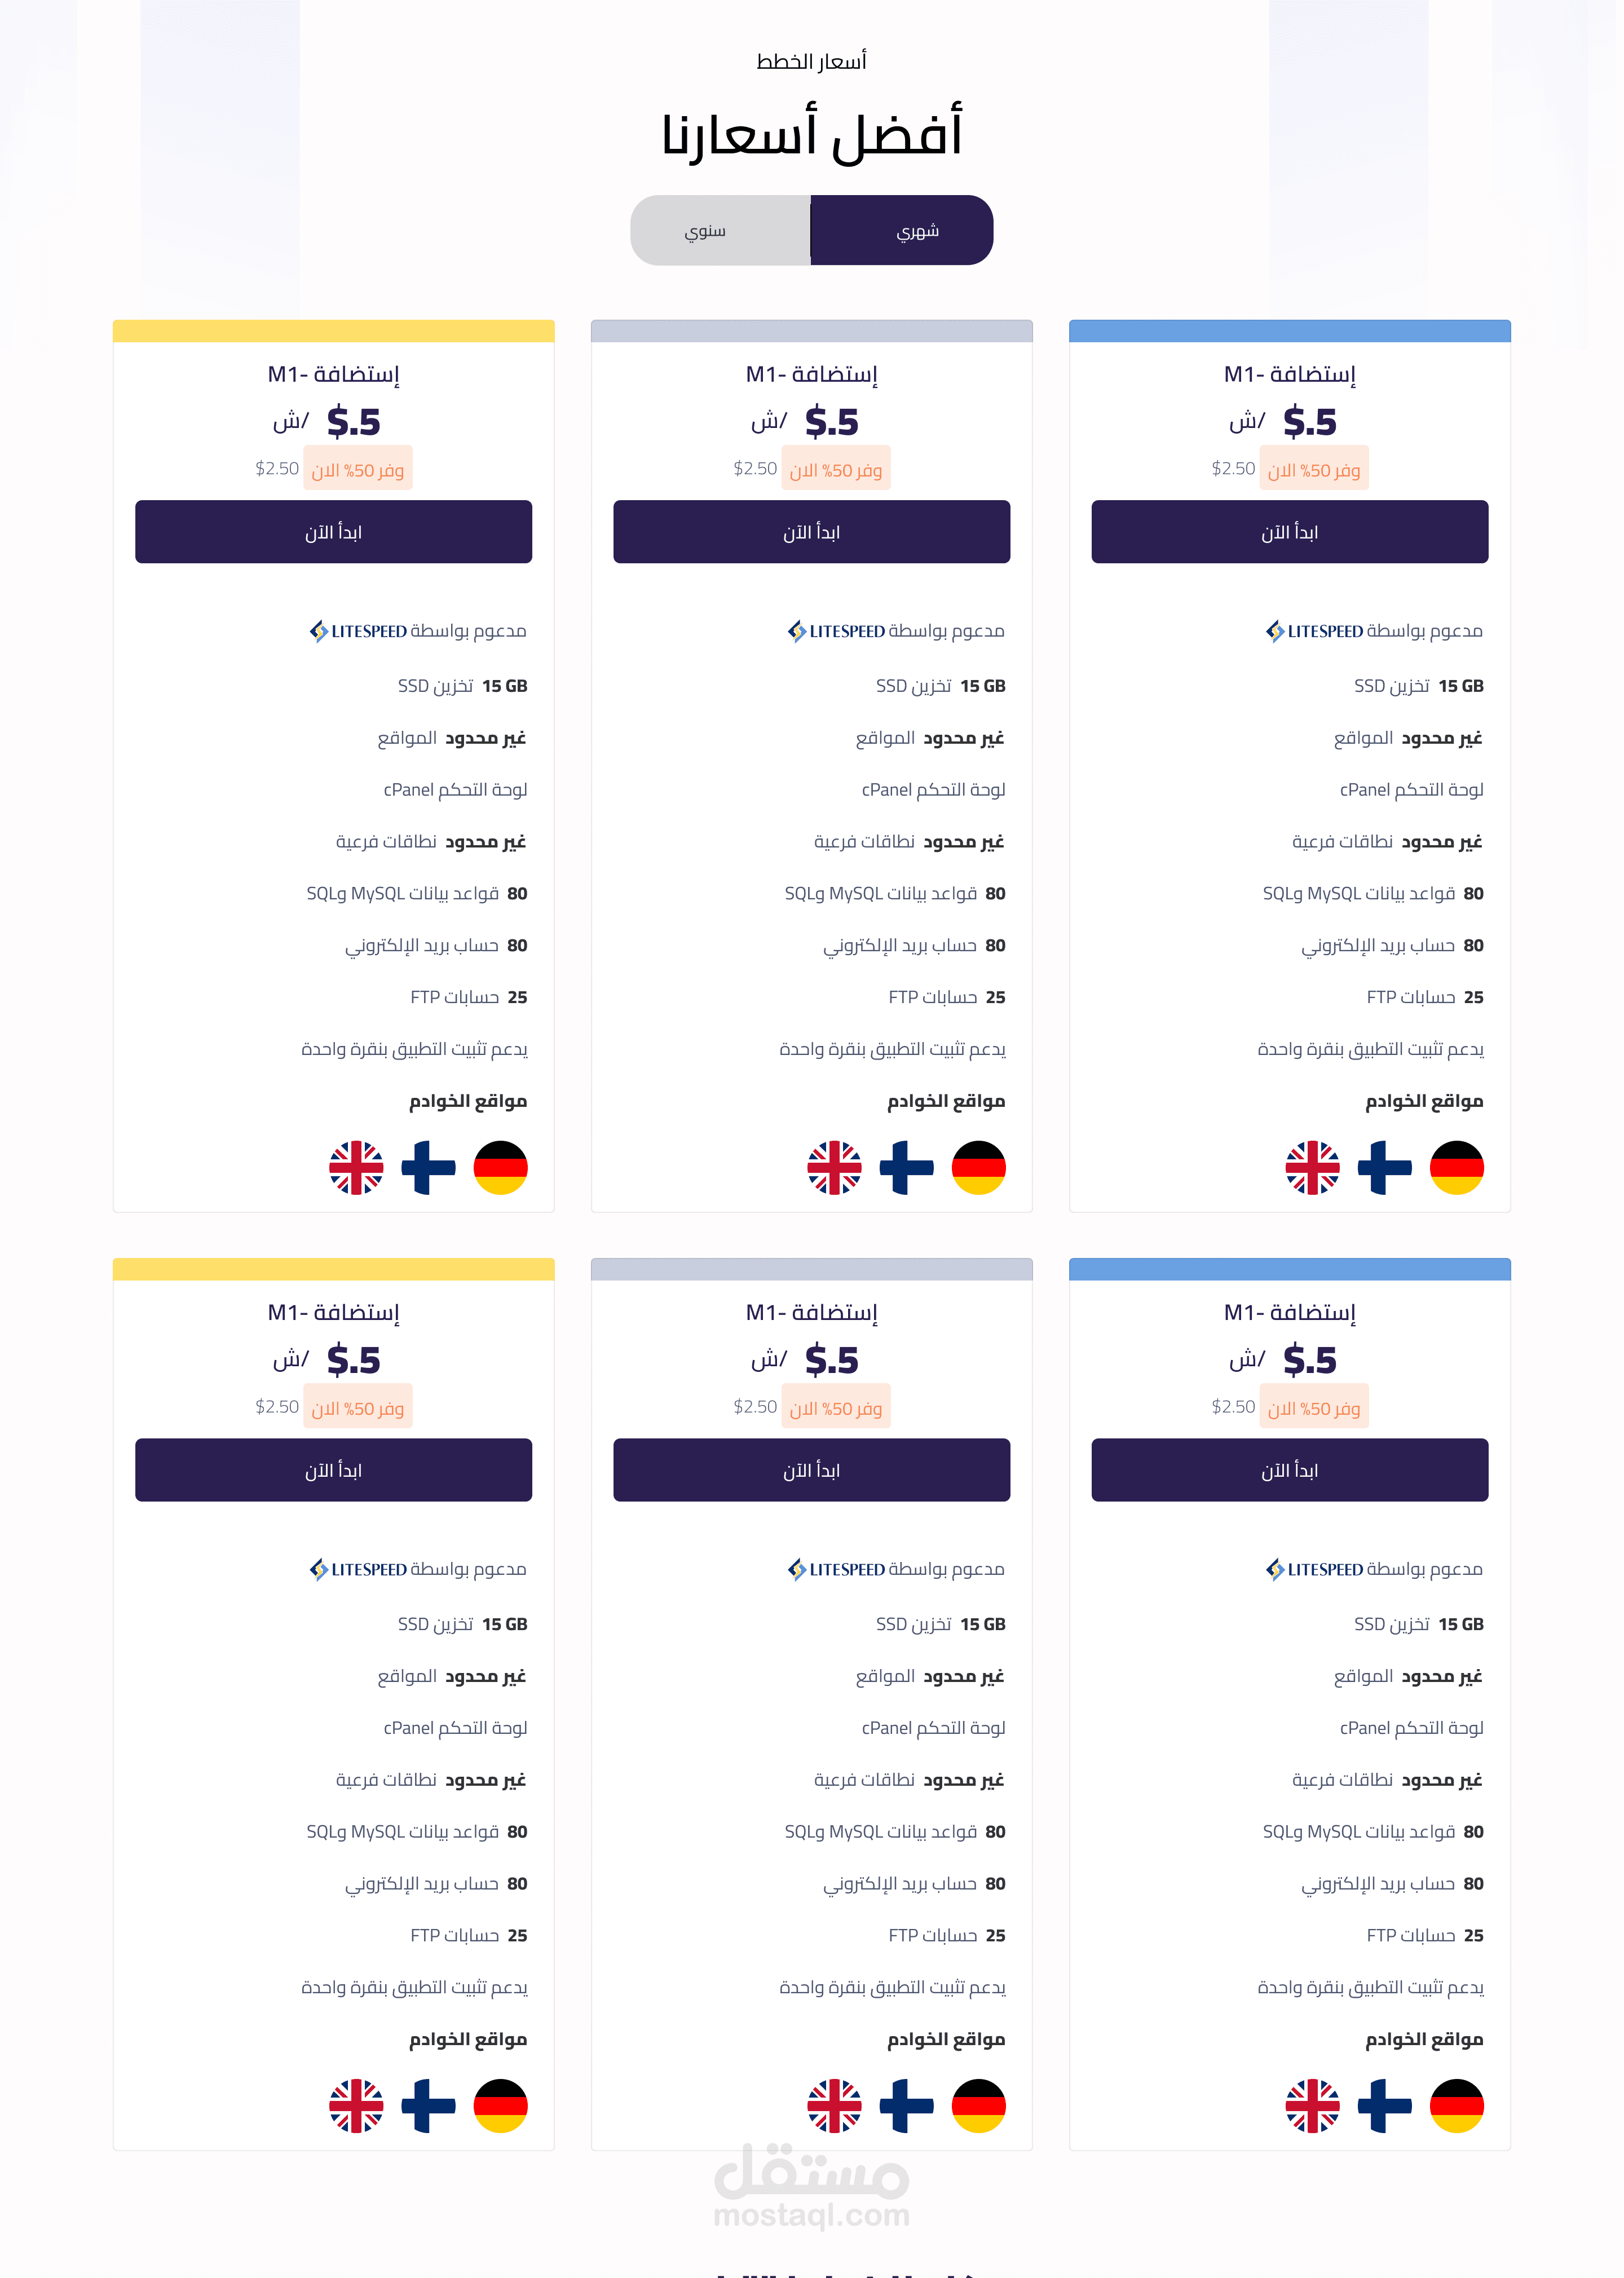The image size is (1624, 2278).
Task: Click the UK flag in top gray card
Action: 834,1167
